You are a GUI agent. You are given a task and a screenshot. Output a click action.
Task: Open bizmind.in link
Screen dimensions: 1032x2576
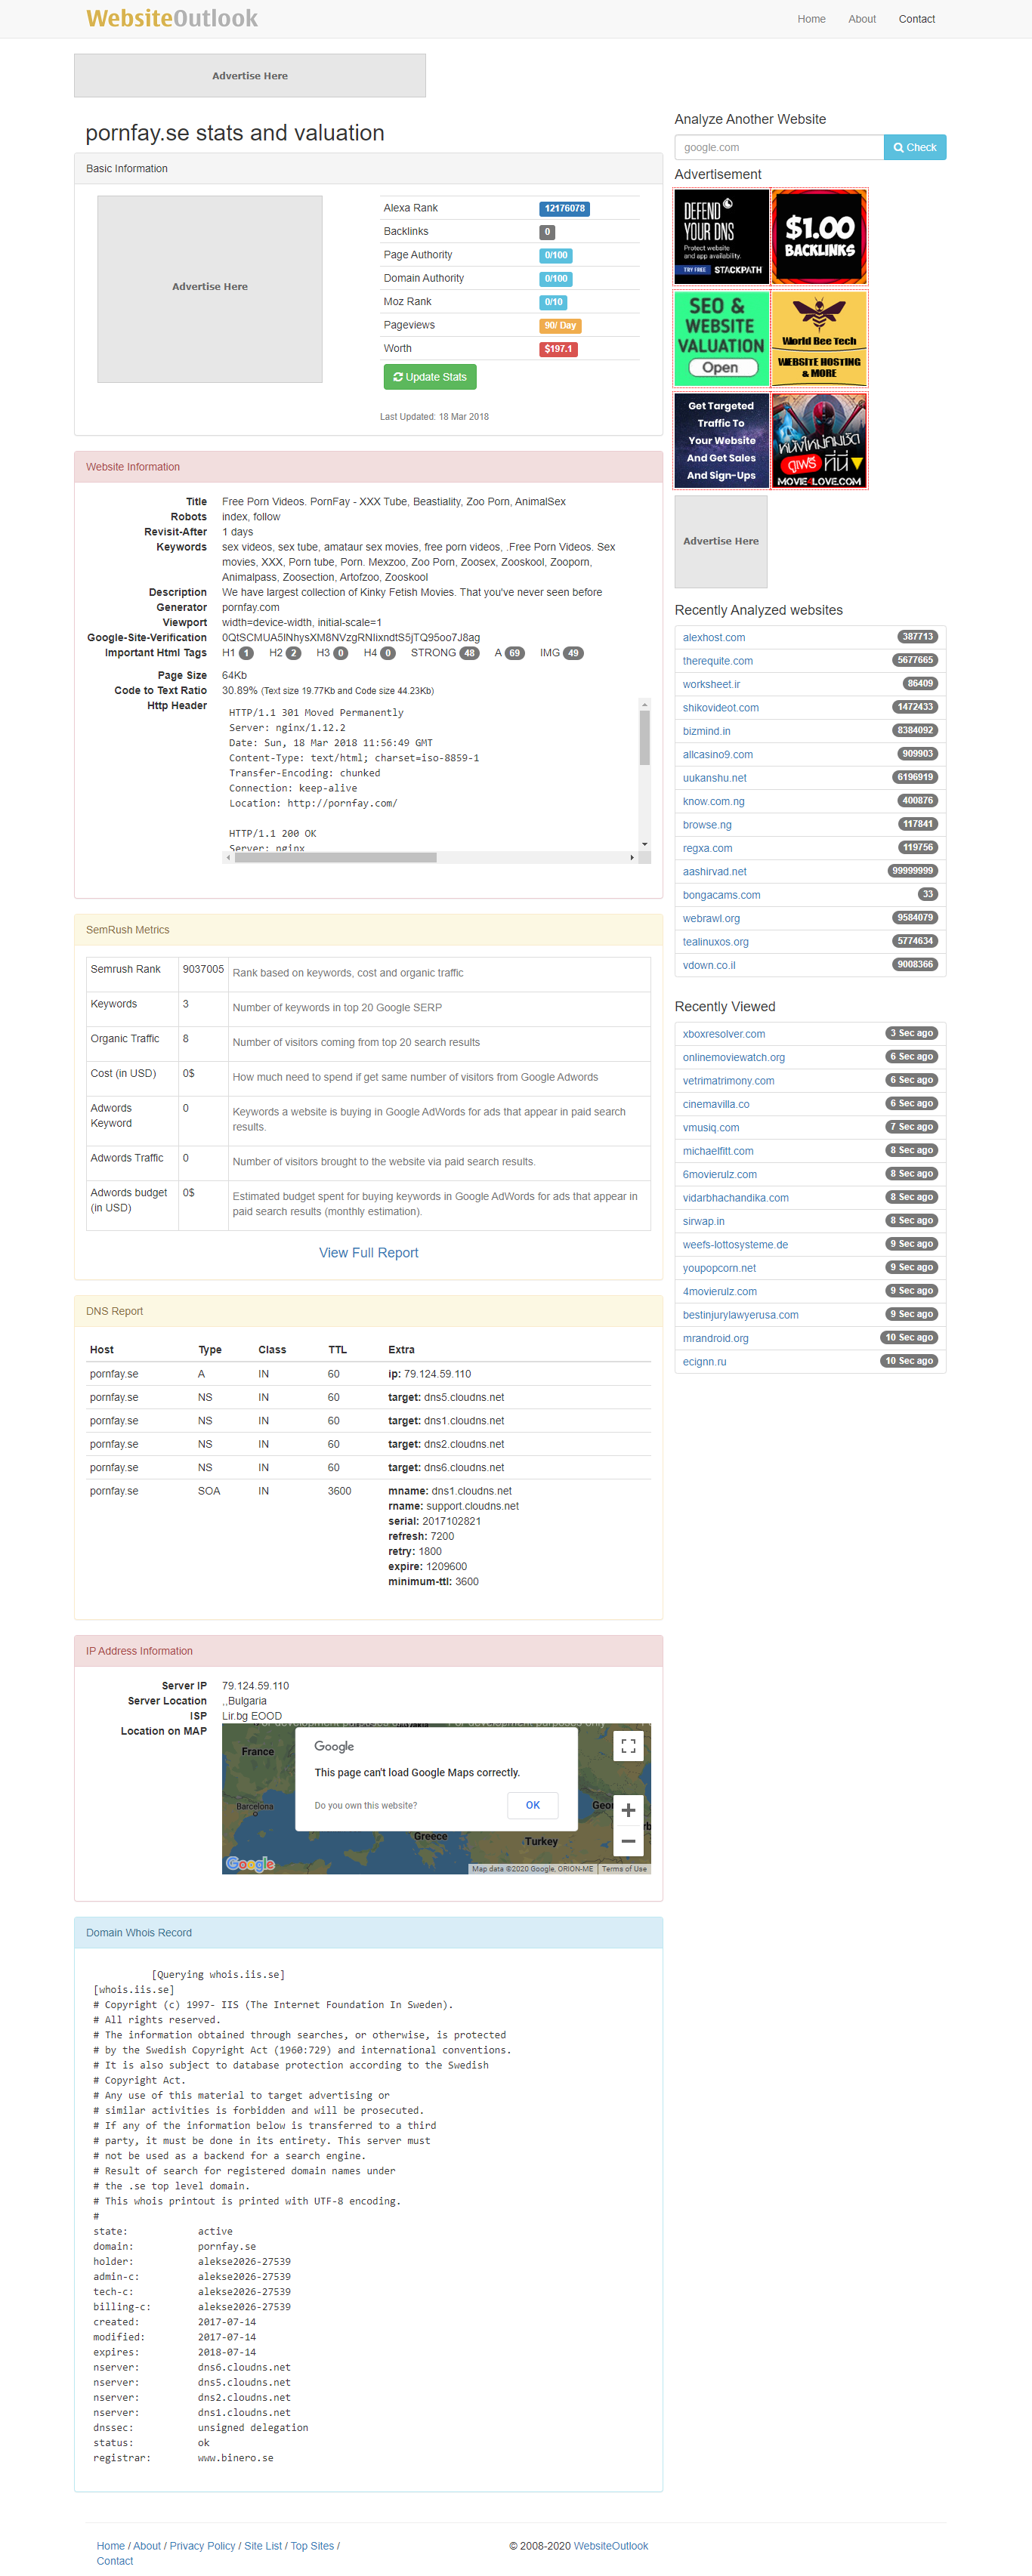click(706, 731)
